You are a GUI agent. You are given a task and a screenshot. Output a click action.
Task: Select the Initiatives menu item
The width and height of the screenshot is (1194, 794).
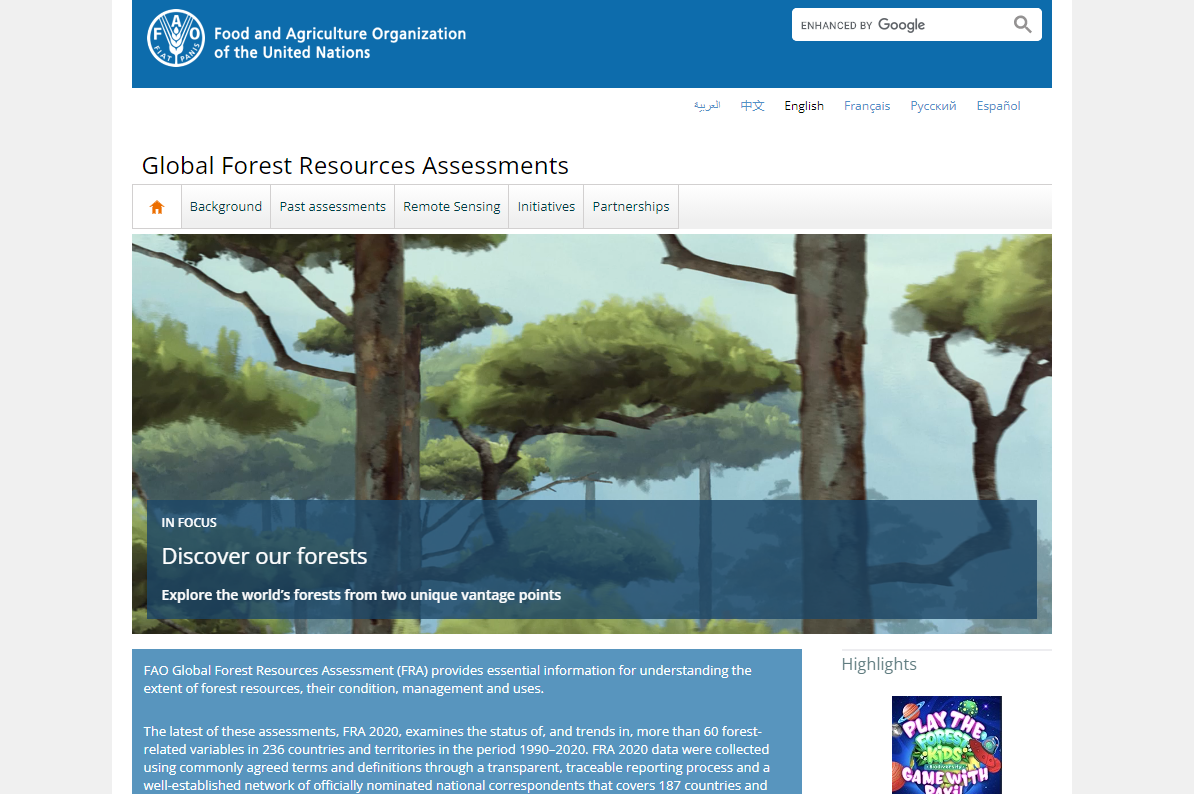point(546,206)
